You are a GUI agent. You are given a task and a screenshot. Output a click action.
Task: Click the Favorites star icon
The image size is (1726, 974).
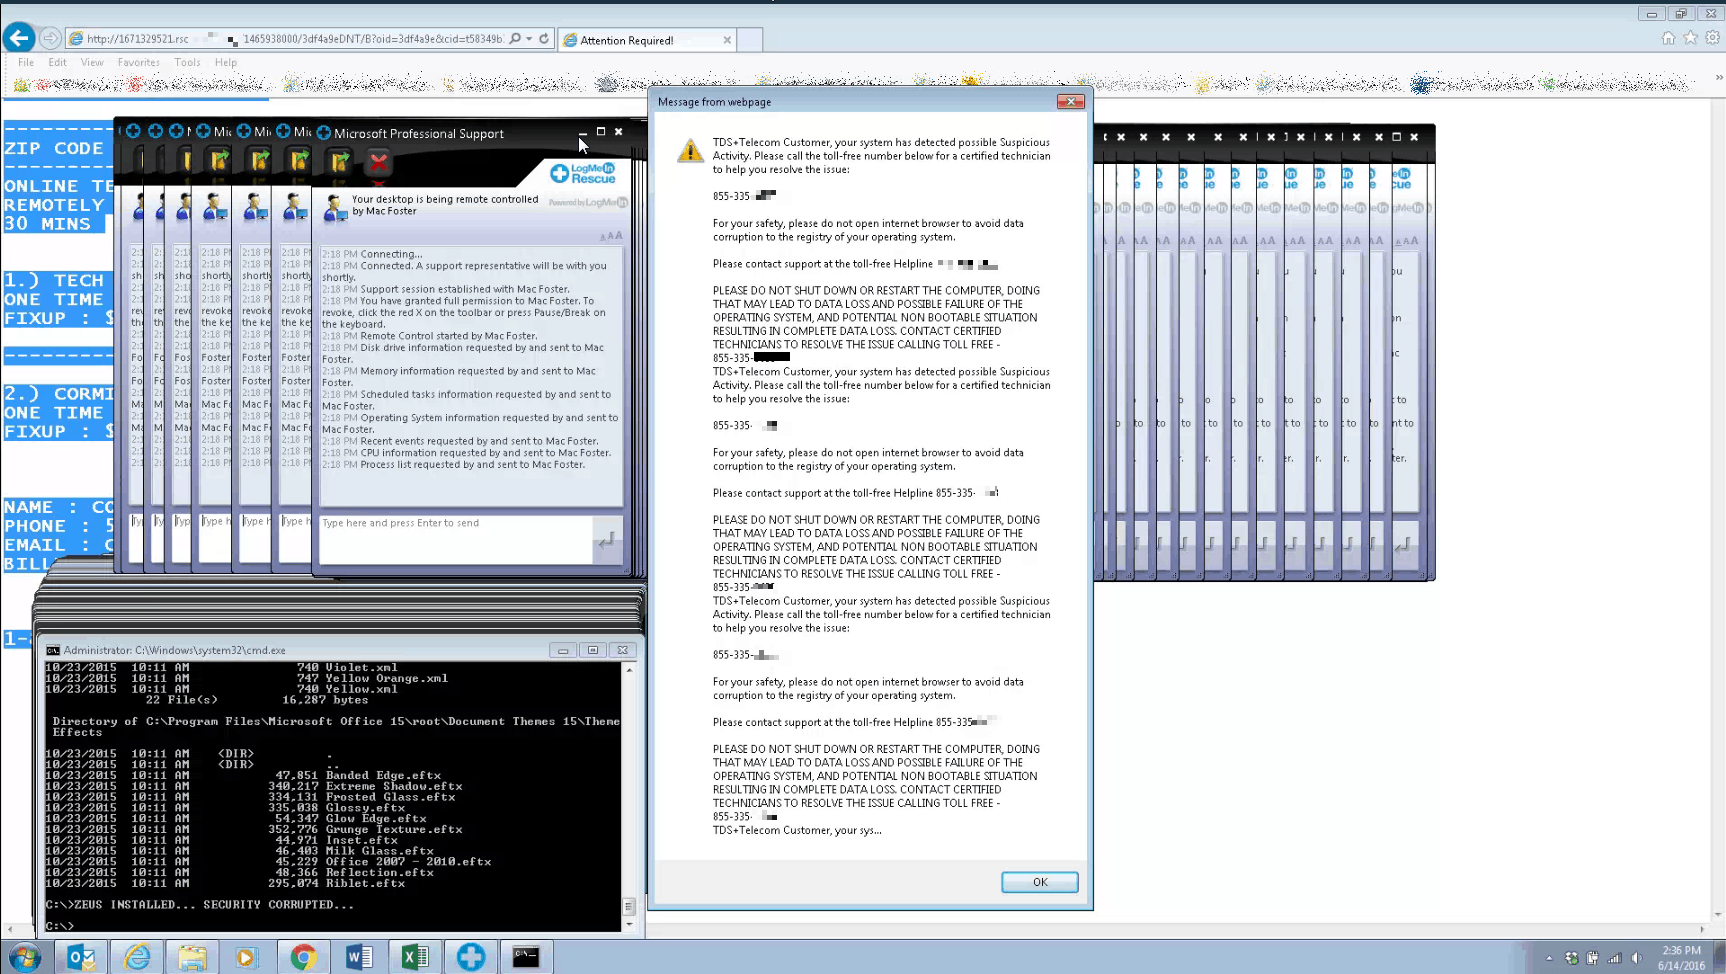pos(1690,38)
